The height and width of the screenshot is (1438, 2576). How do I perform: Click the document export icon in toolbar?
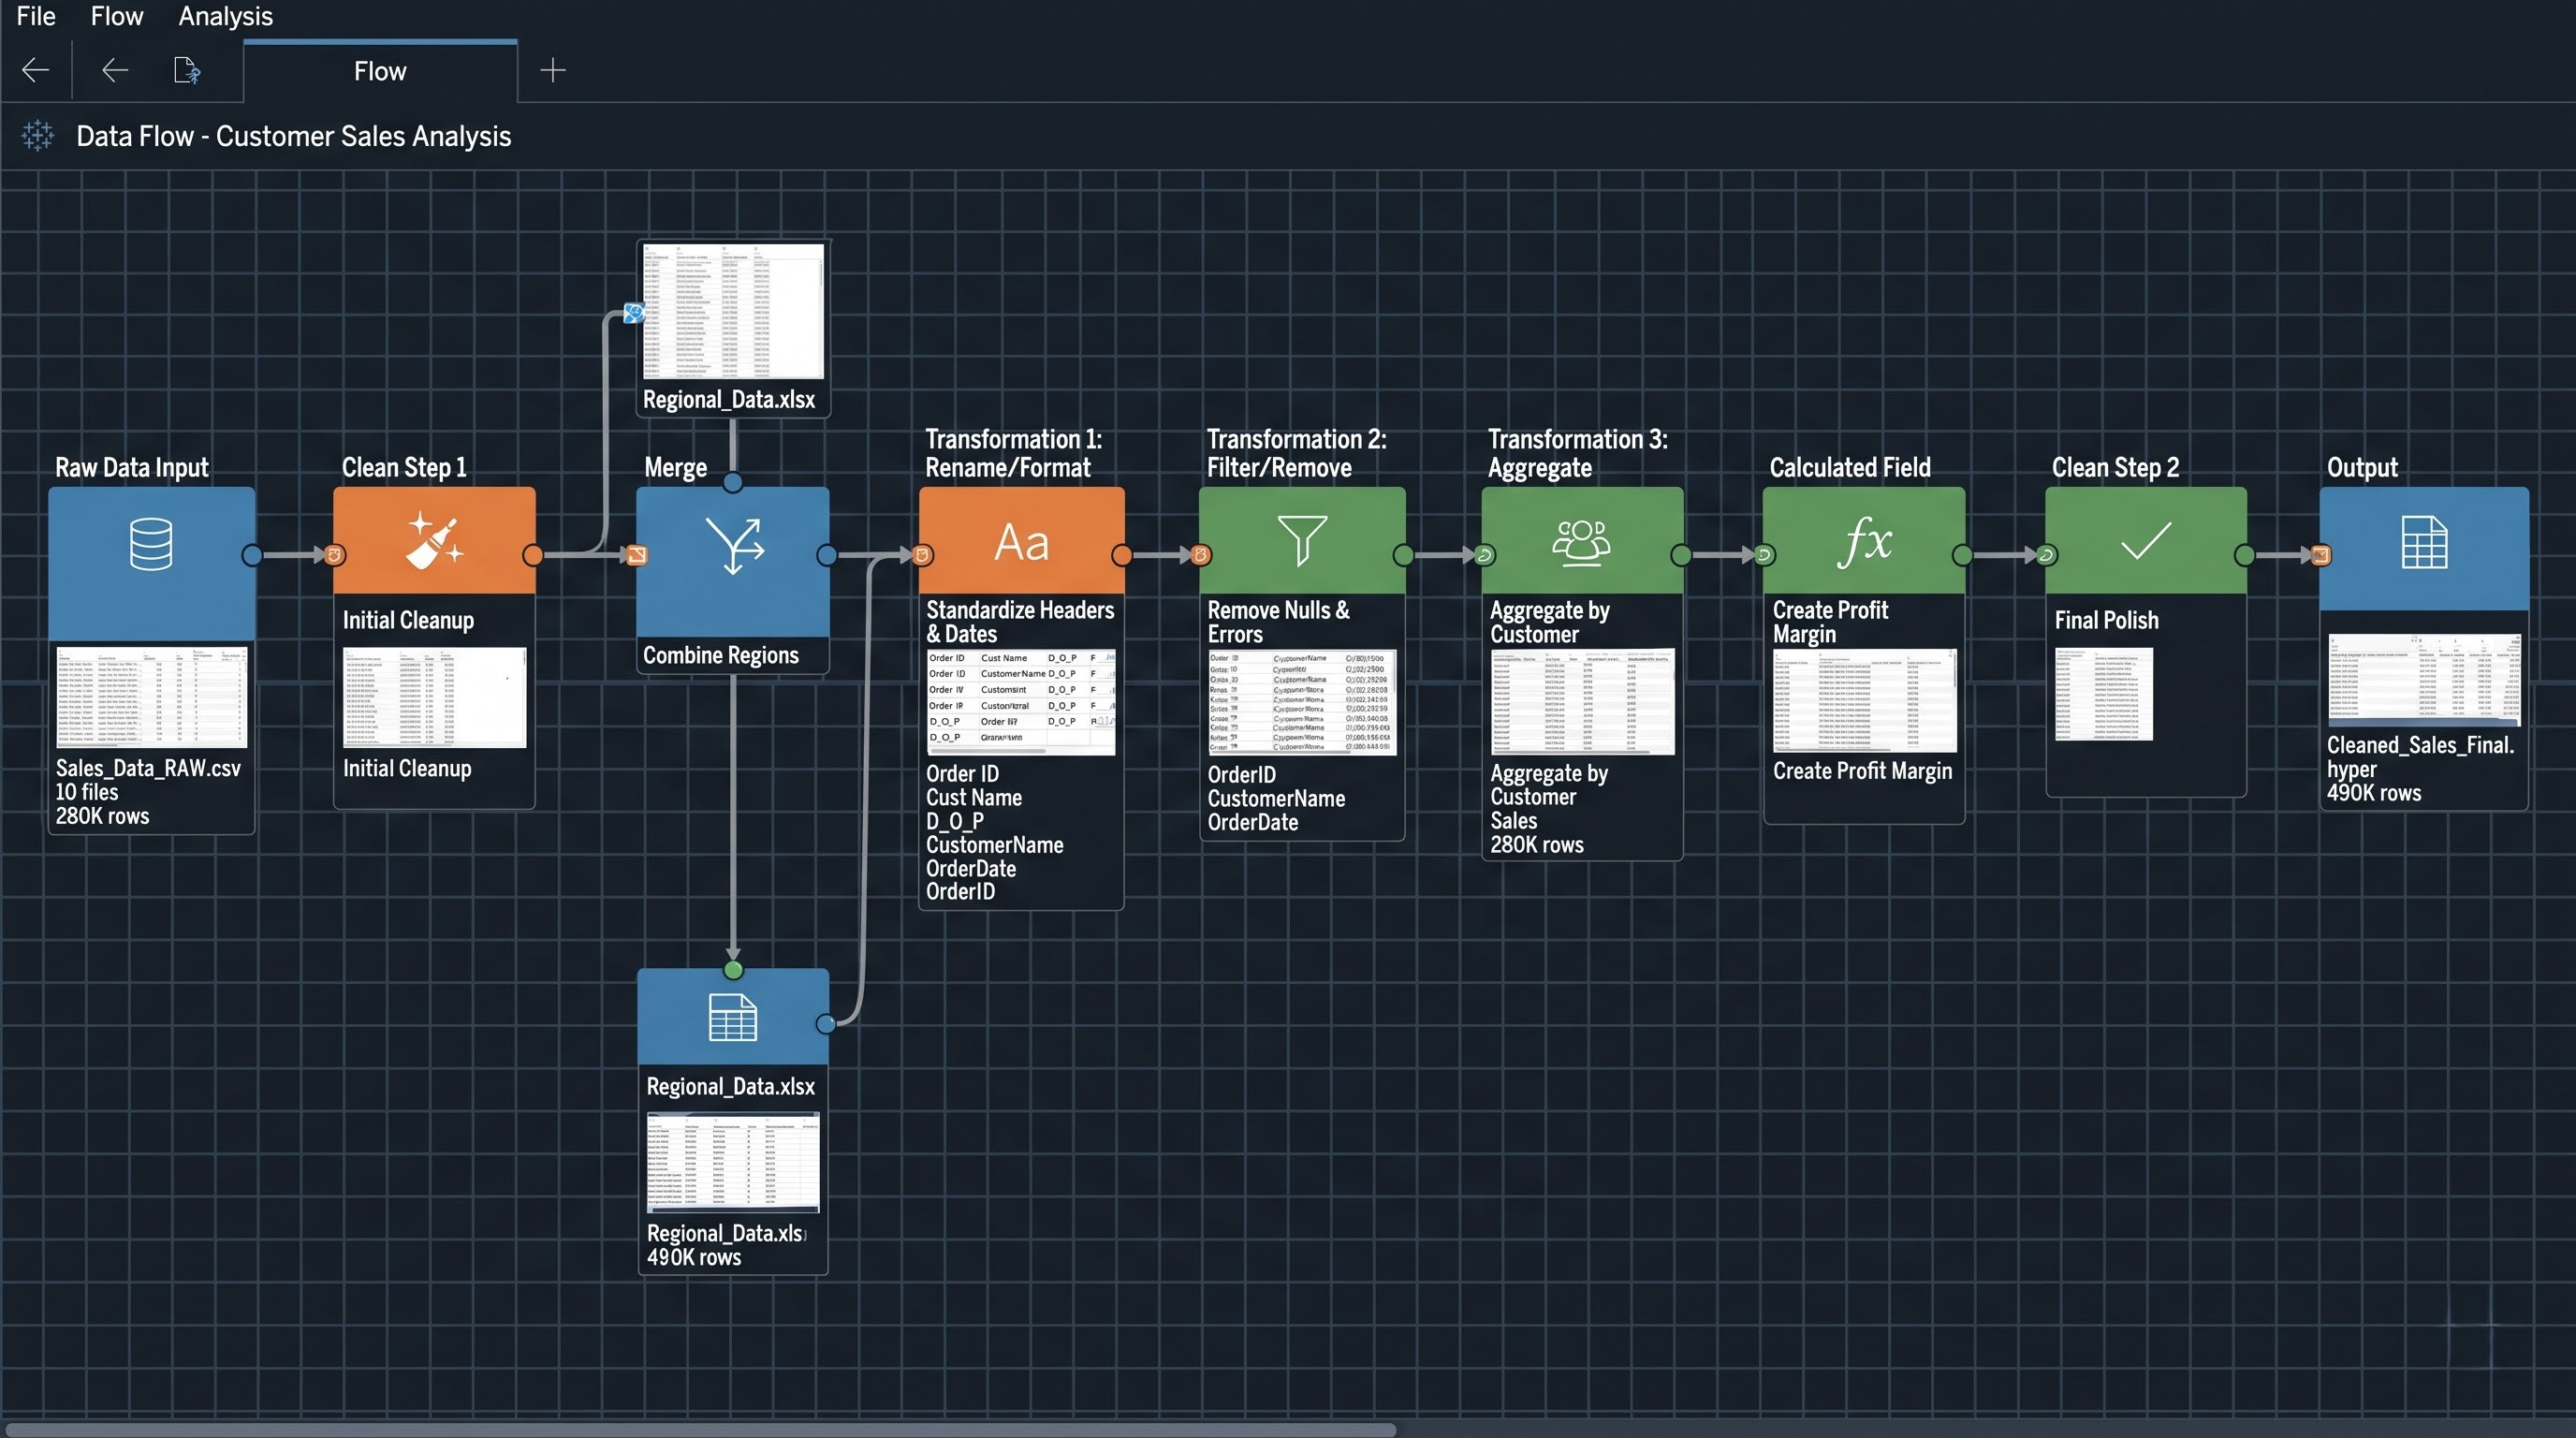(186, 70)
